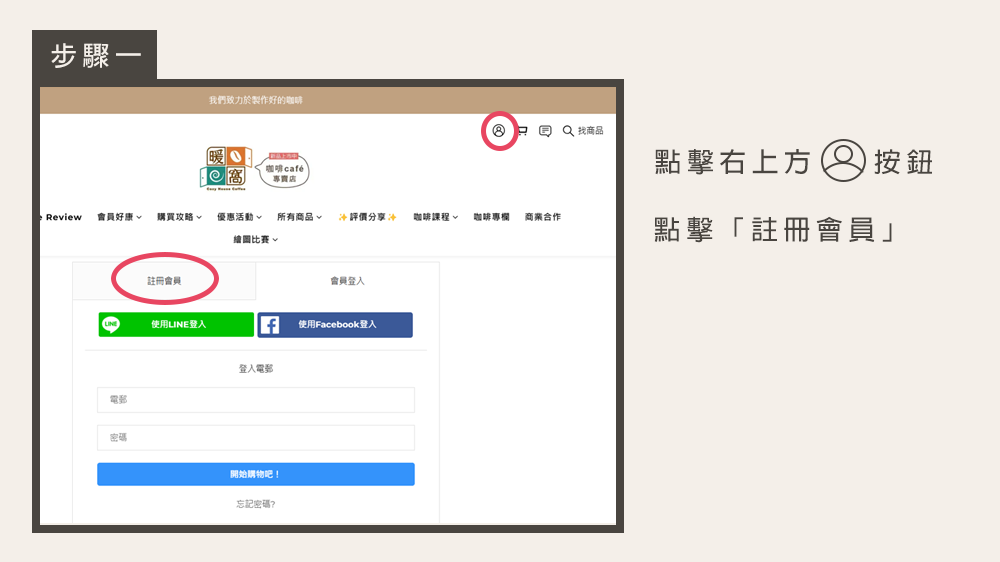The height and width of the screenshot is (562, 1000).
Task: Click the 登入電郵 heading text
Action: (256, 369)
